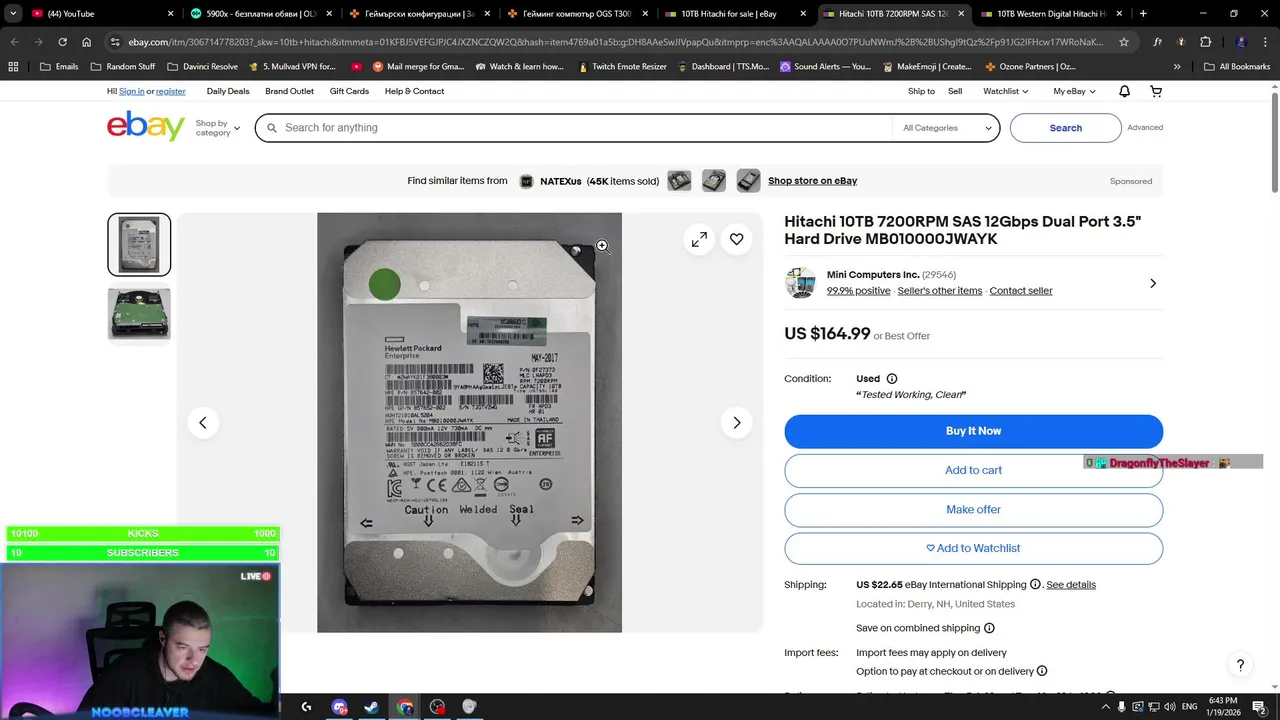
Task: Bookmark this page with the star icon
Action: pos(1124,42)
